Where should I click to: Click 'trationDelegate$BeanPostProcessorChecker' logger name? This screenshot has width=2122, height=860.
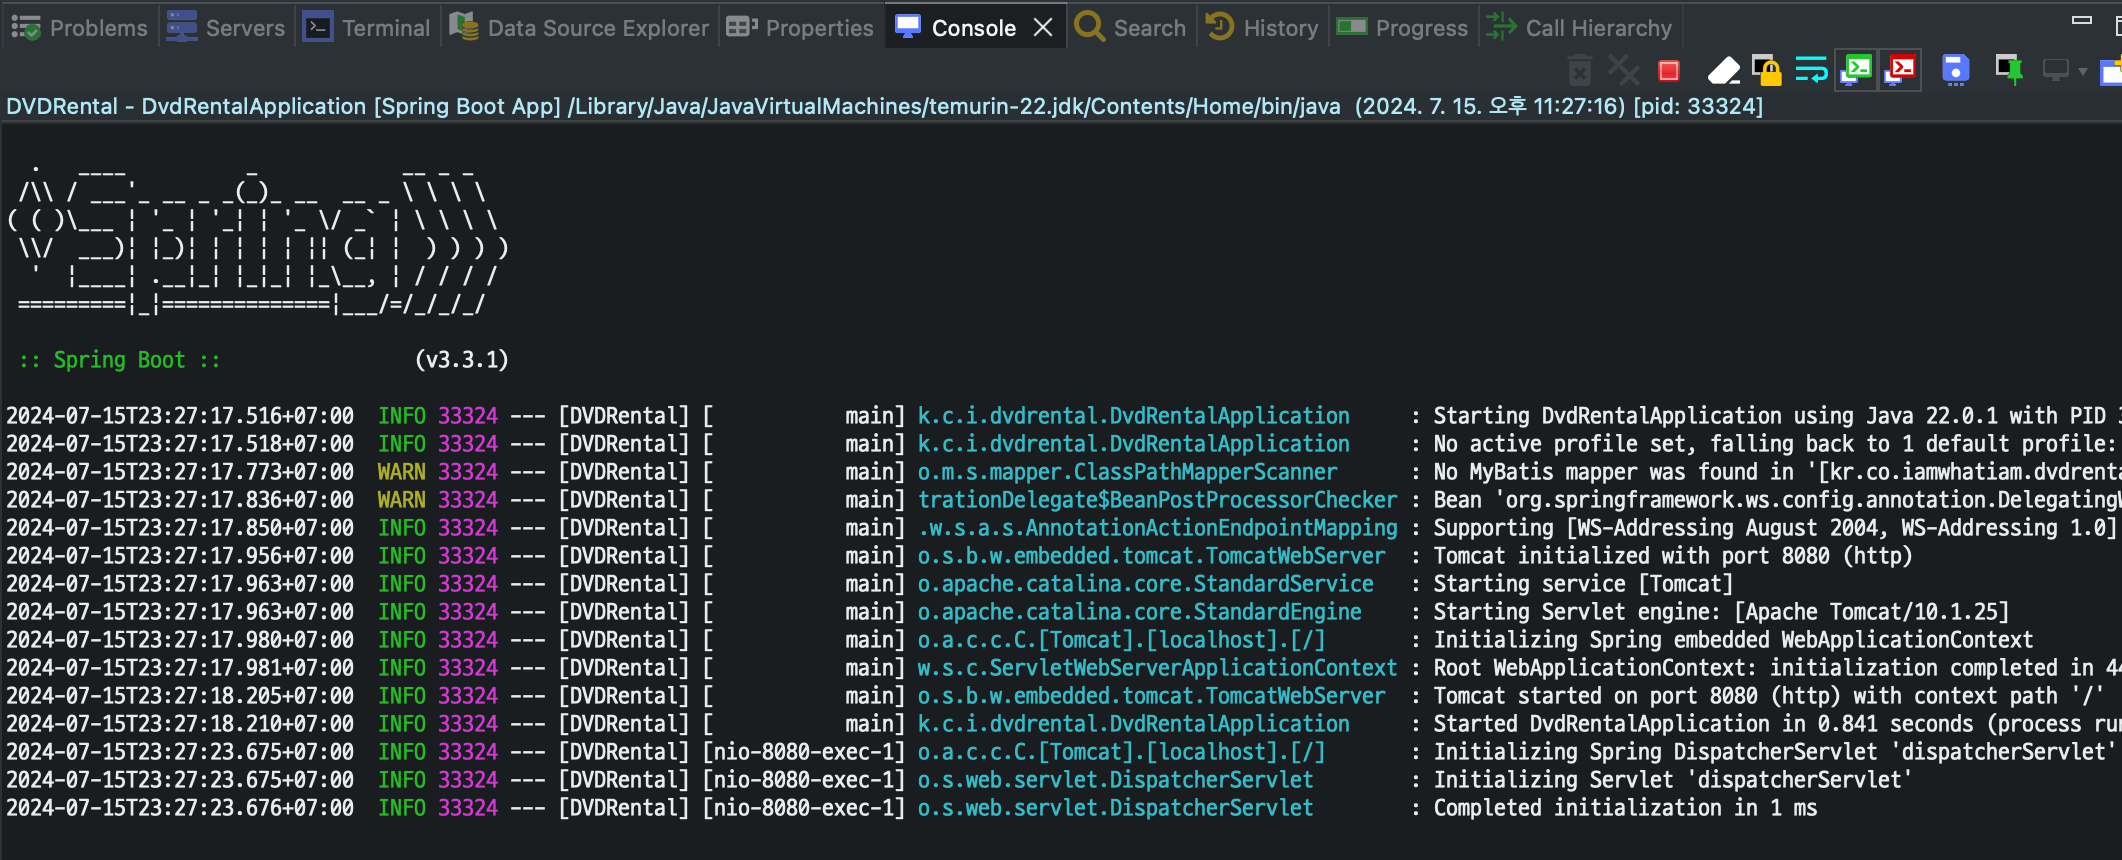[x=1157, y=500]
